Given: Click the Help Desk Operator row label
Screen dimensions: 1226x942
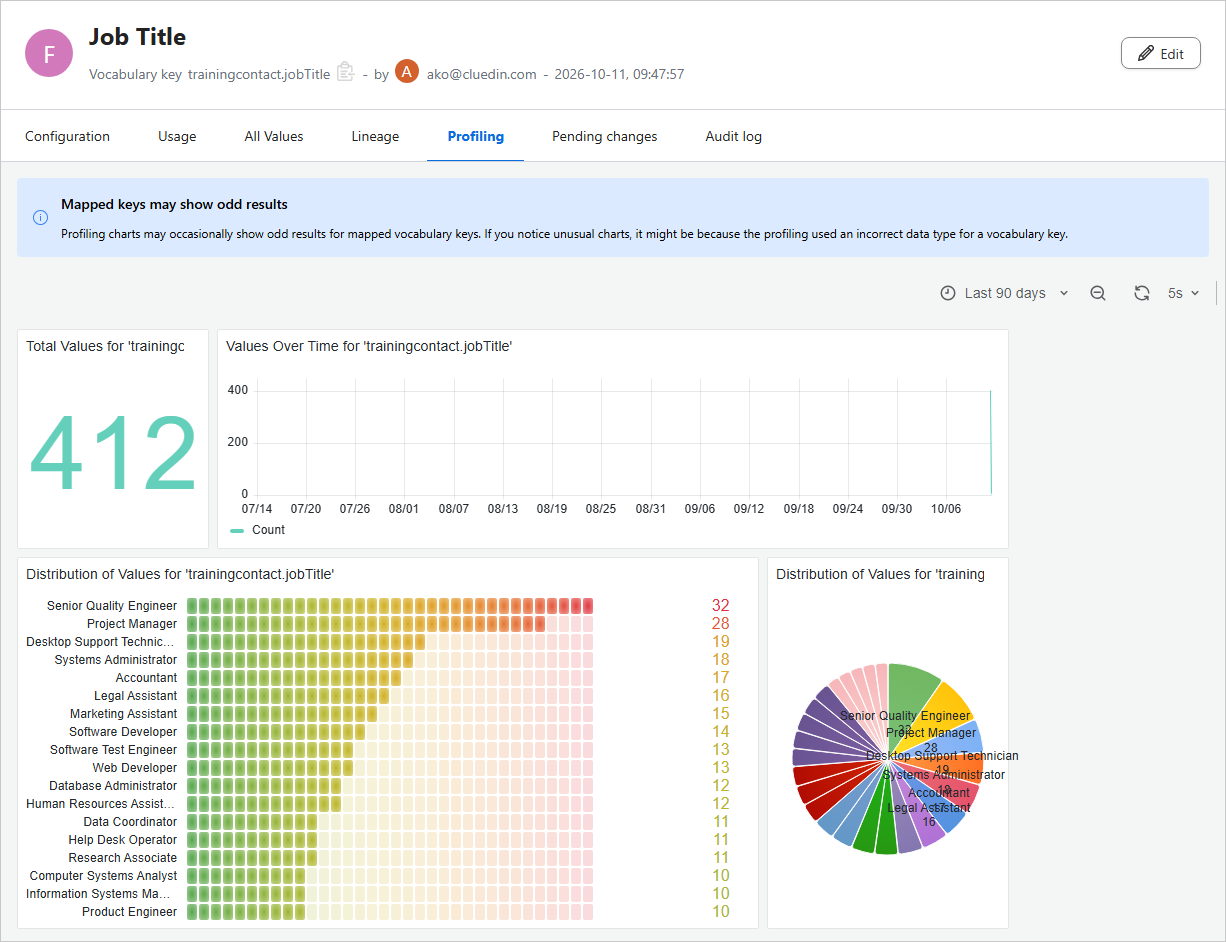Looking at the screenshot, I should coord(123,840).
